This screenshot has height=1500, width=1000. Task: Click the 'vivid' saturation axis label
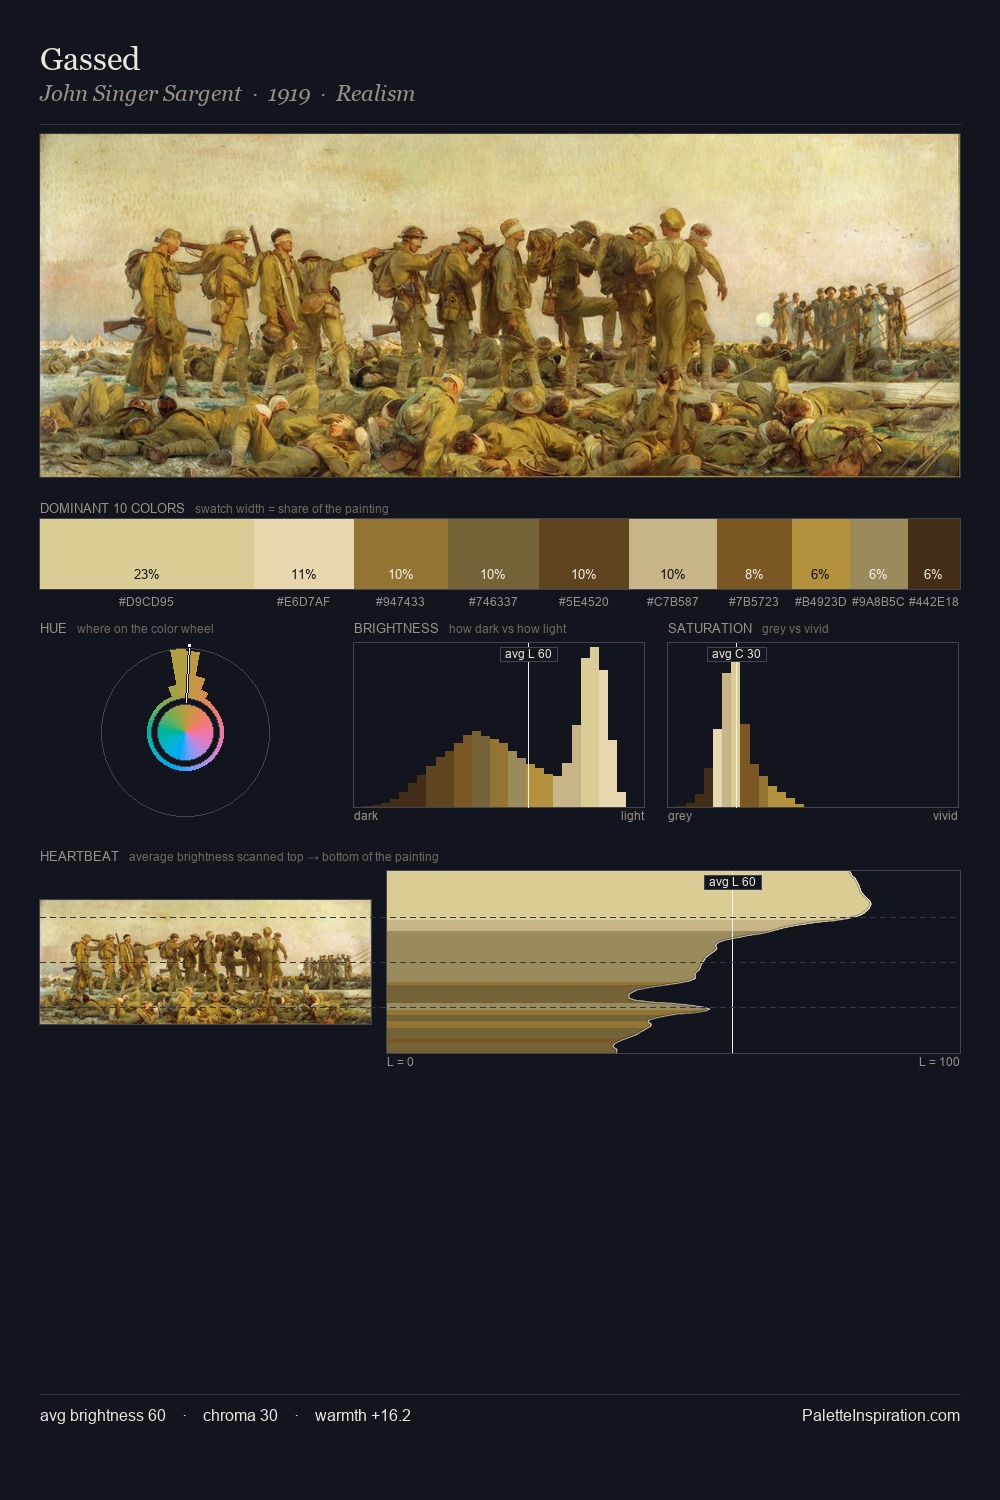click(945, 816)
